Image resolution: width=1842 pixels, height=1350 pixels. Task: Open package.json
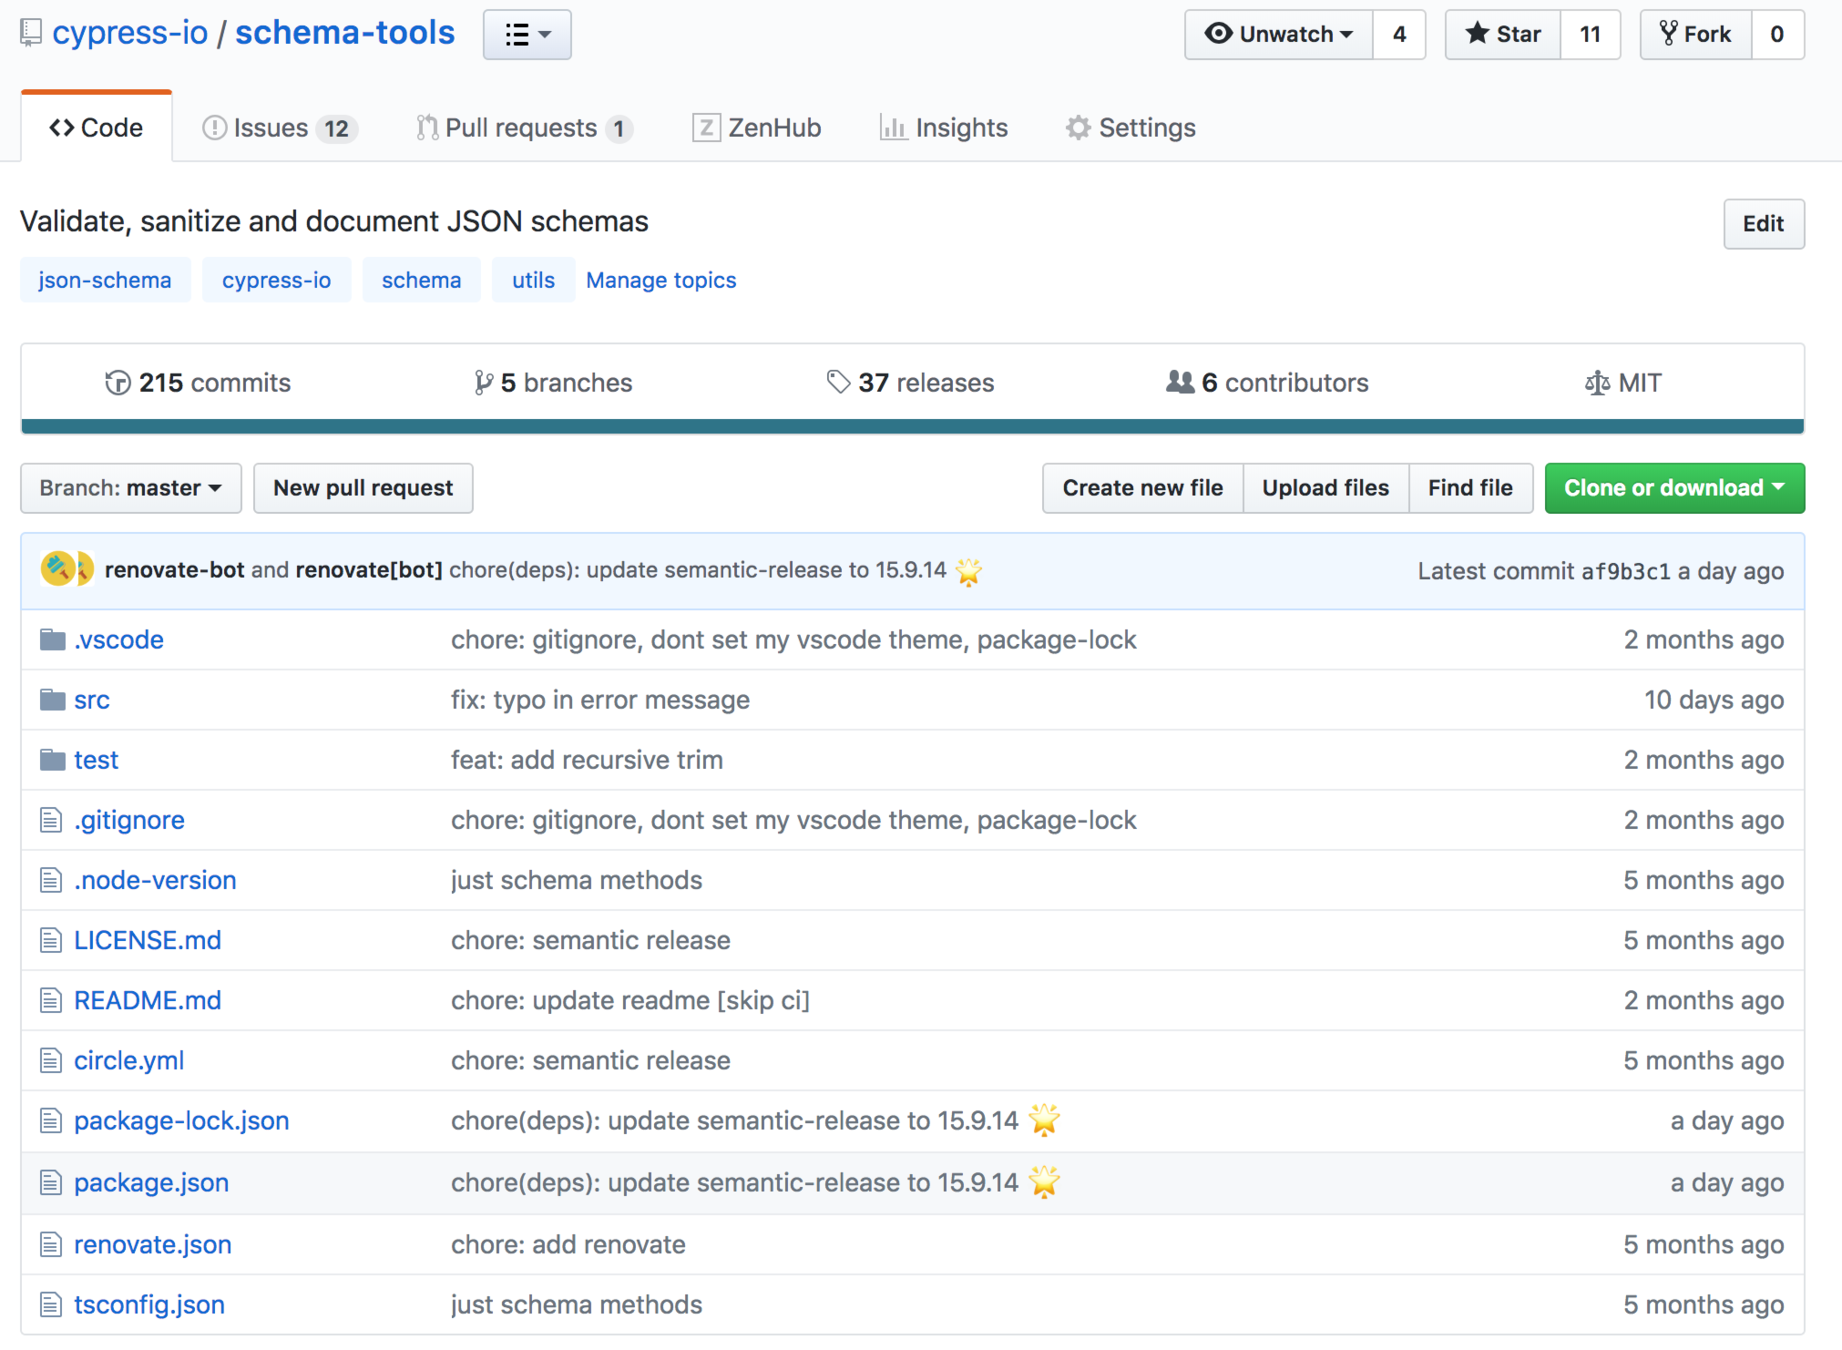(152, 1183)
